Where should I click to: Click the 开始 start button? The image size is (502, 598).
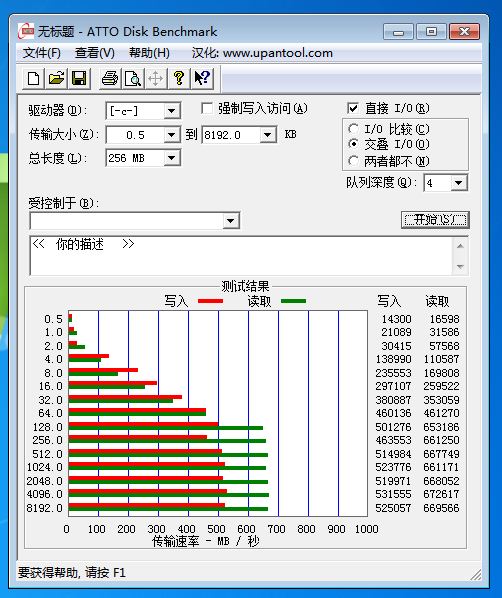(x=435, y=220)
